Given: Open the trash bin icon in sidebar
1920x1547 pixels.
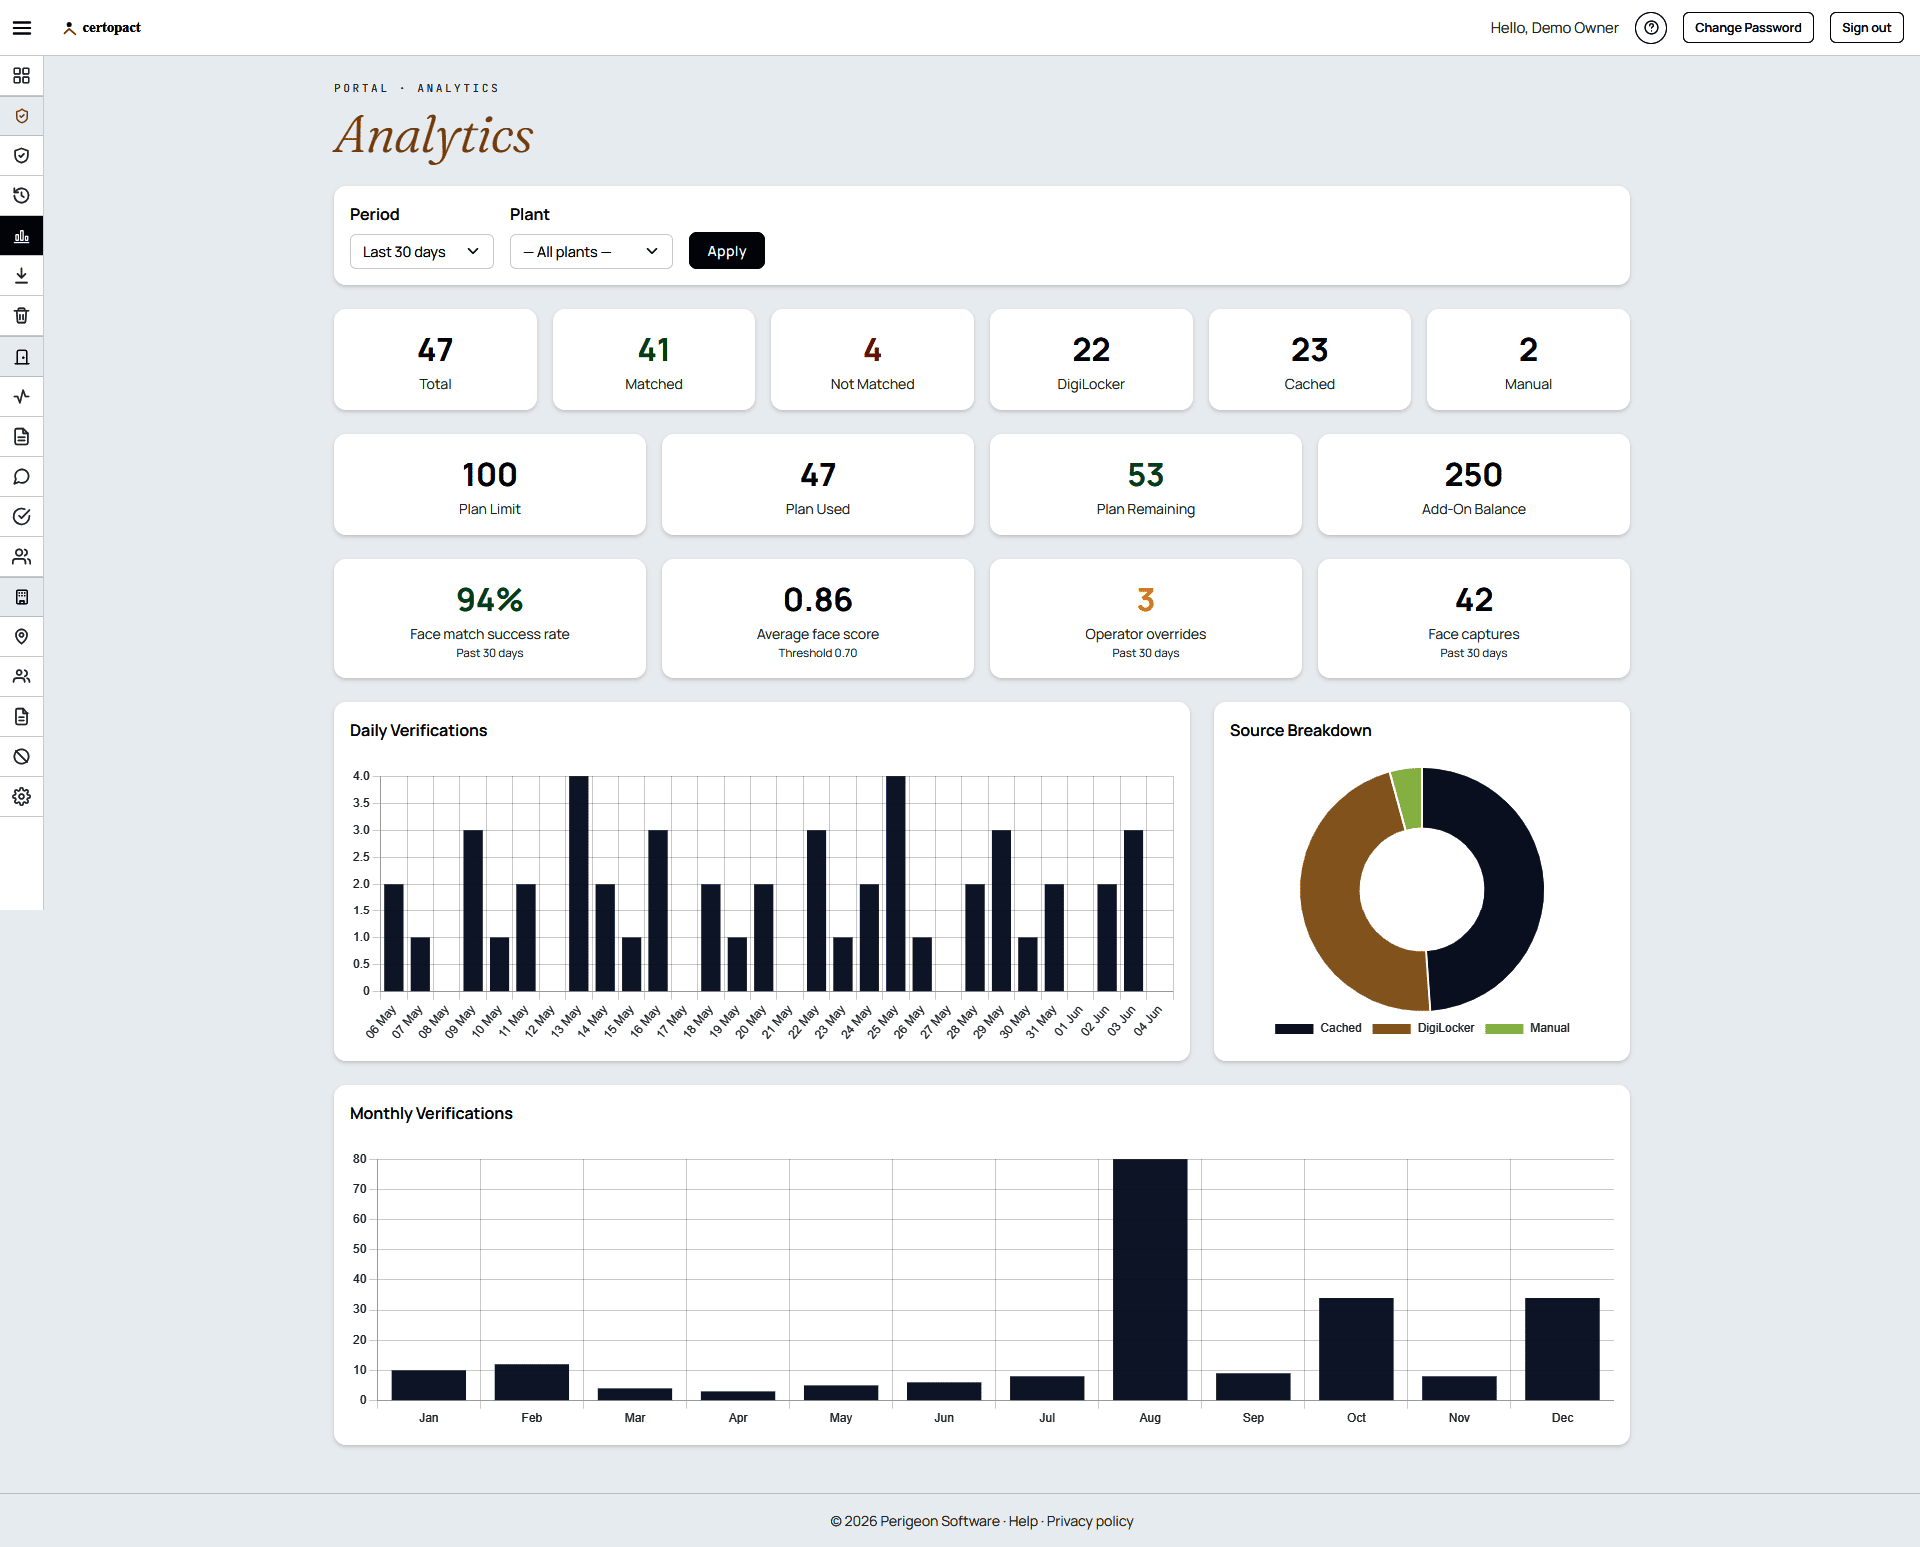Looking at the screenshot, I should point(21,316).
